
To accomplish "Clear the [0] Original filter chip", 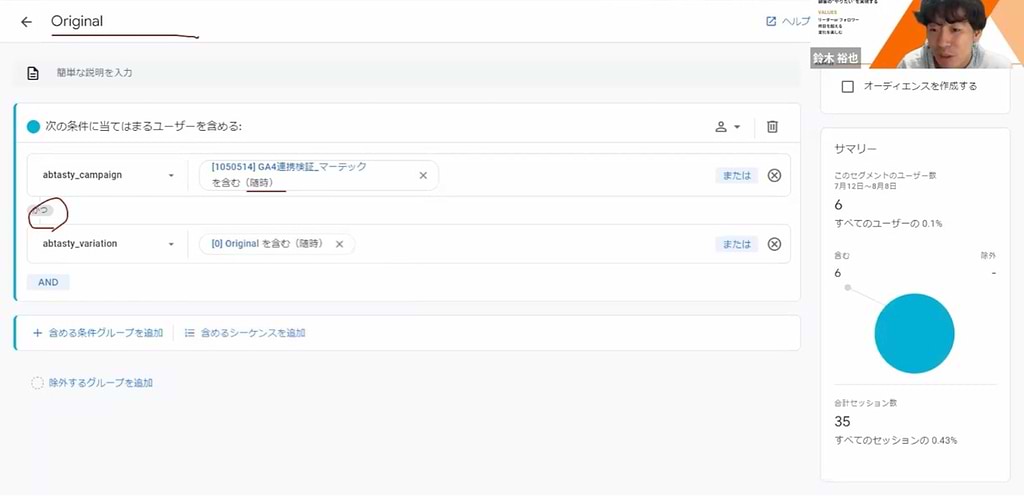I will [x=339, y=244].
